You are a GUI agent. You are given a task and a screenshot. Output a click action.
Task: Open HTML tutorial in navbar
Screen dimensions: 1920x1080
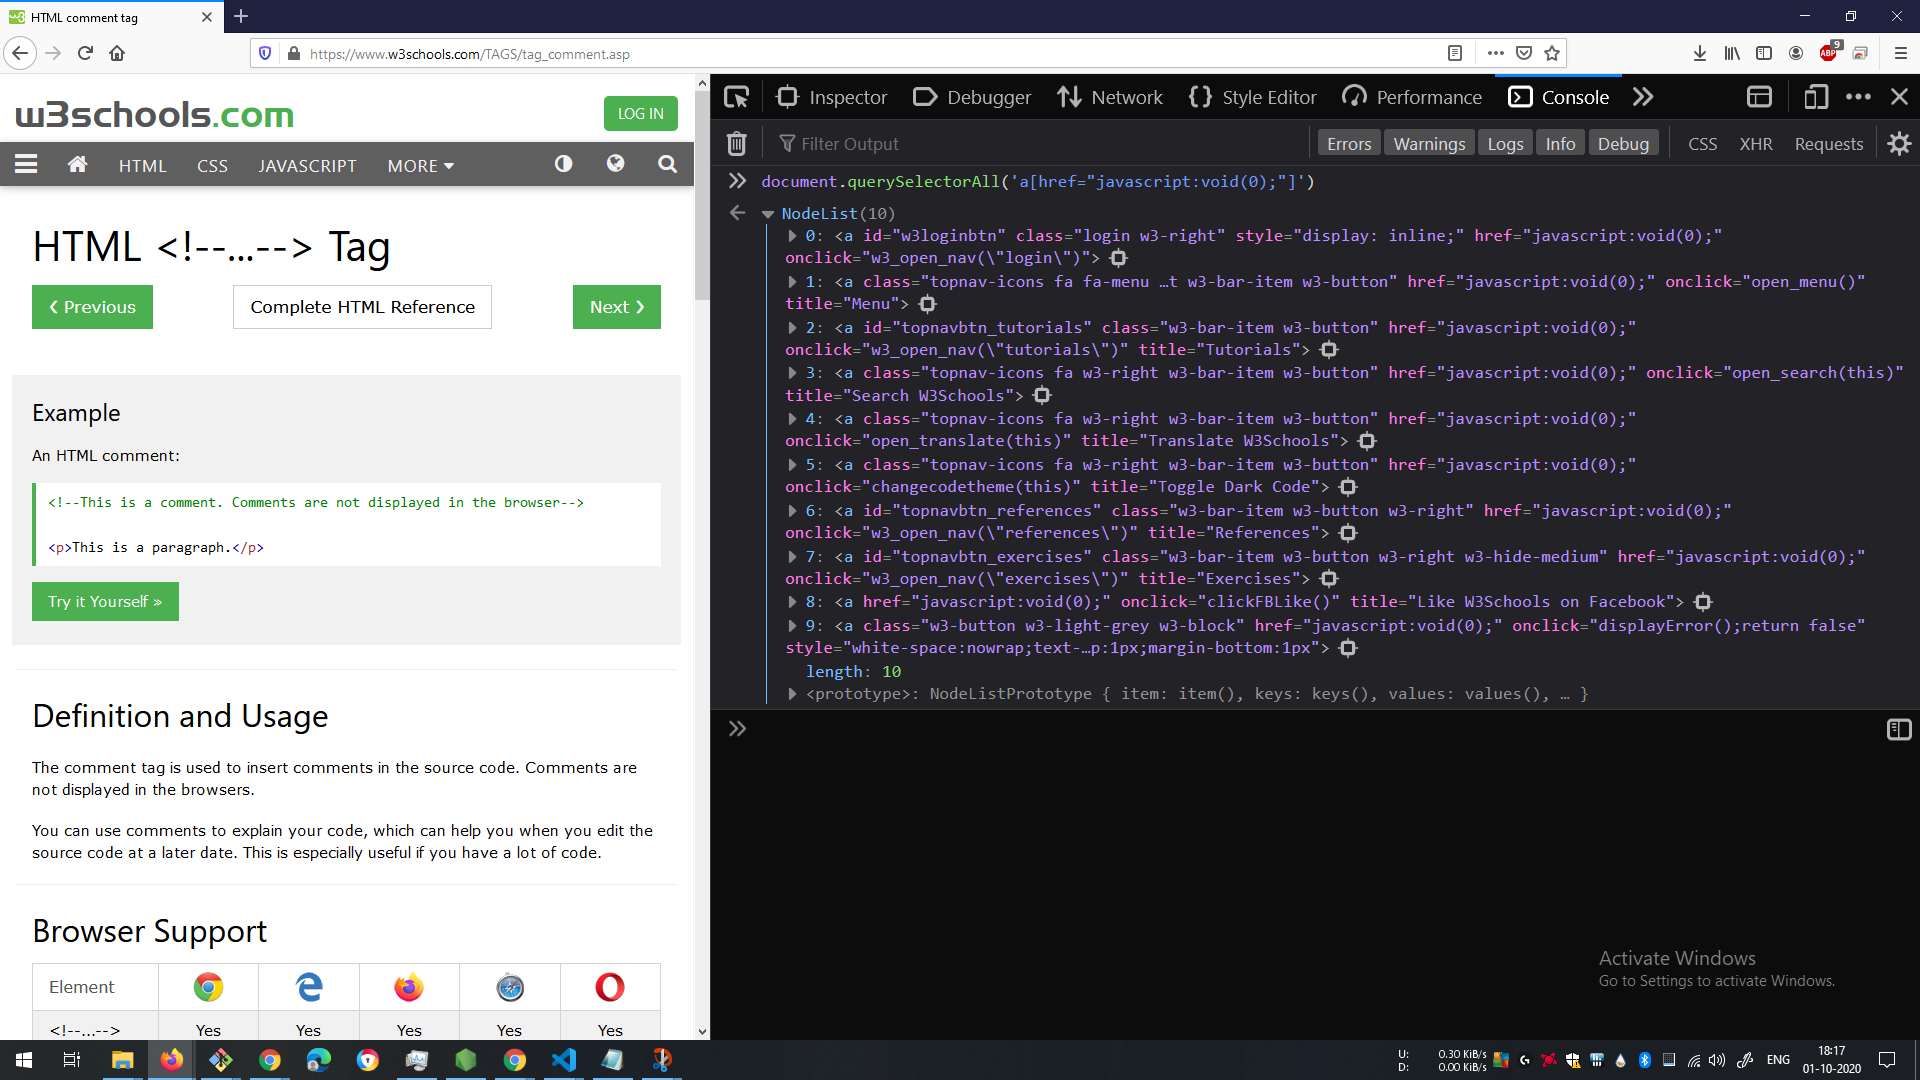pyautogui.click(x=142, y=166)
